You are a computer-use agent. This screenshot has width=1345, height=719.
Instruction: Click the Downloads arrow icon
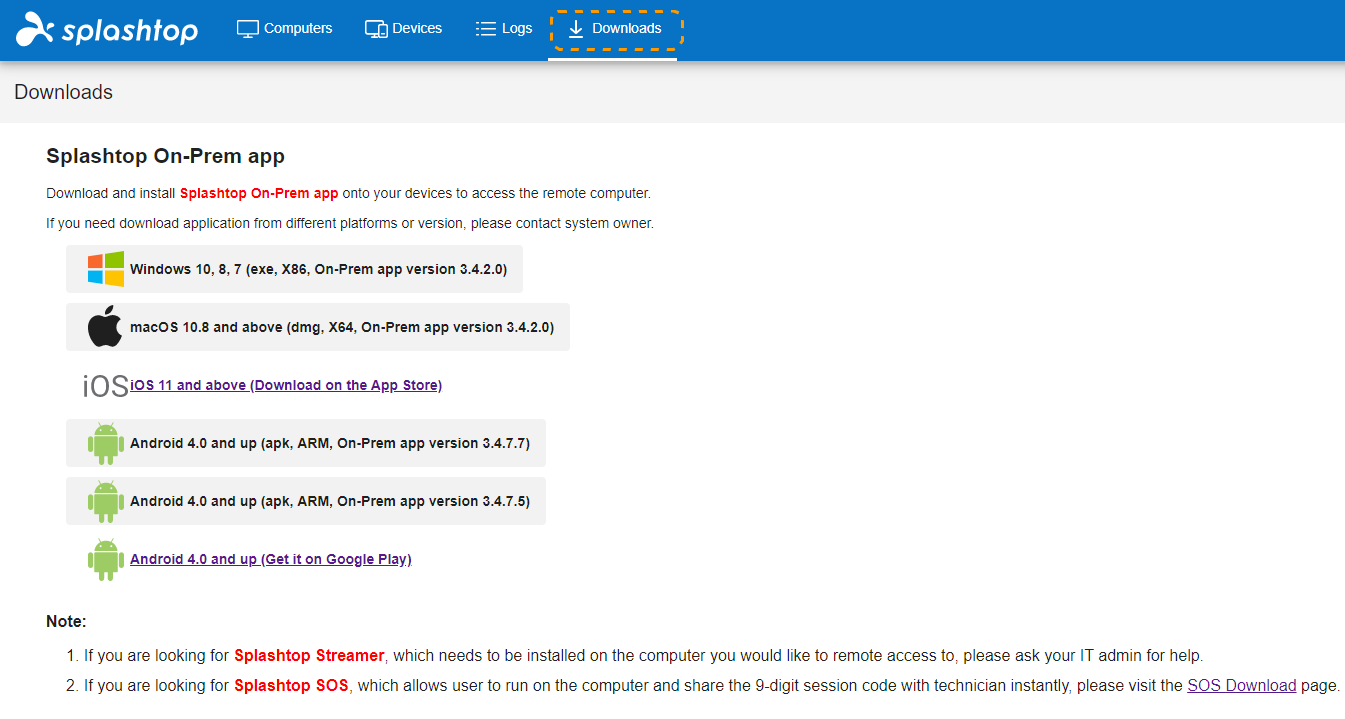point(576,29)
